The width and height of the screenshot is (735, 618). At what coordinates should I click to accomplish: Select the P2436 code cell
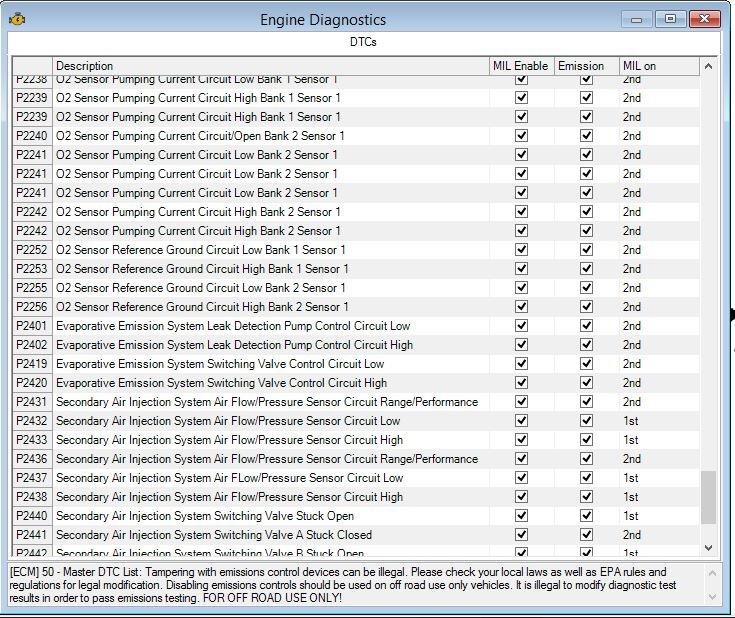point(32,459)
